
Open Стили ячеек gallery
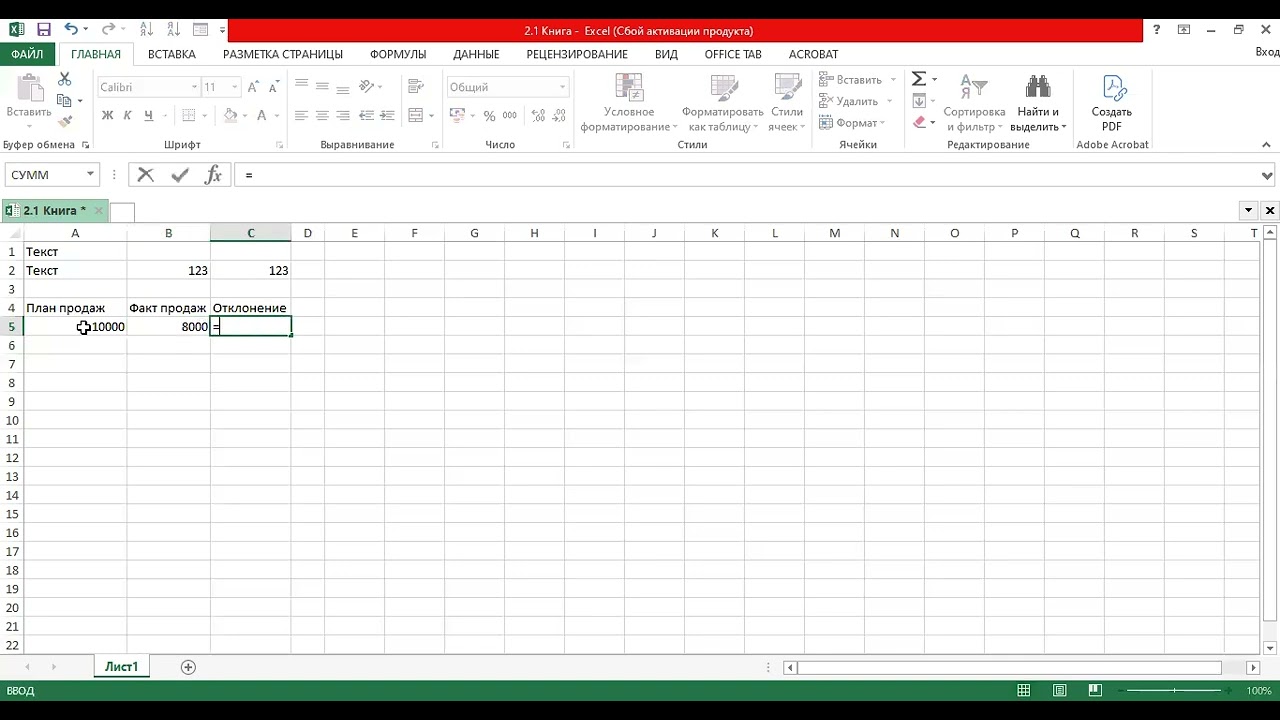coord(787,103)
